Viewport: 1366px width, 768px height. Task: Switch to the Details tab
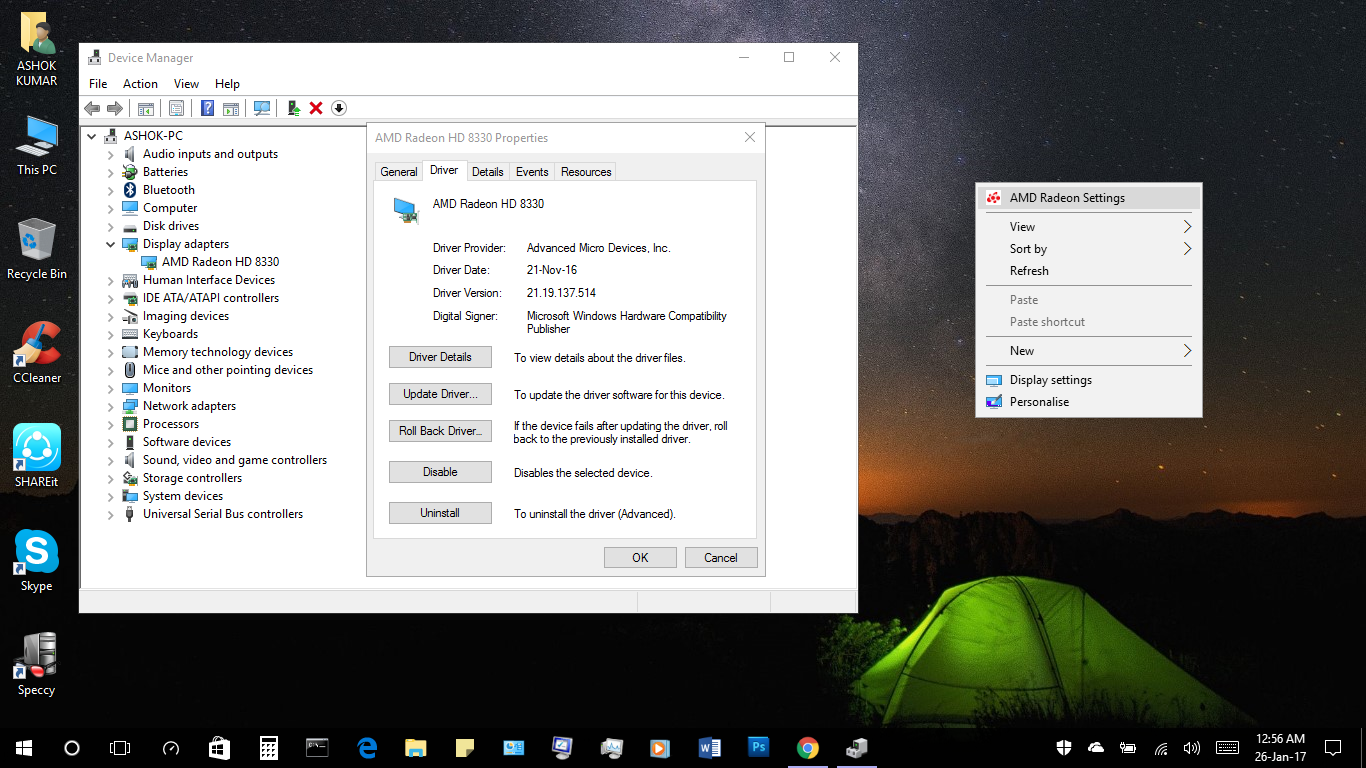click(487, 172)
